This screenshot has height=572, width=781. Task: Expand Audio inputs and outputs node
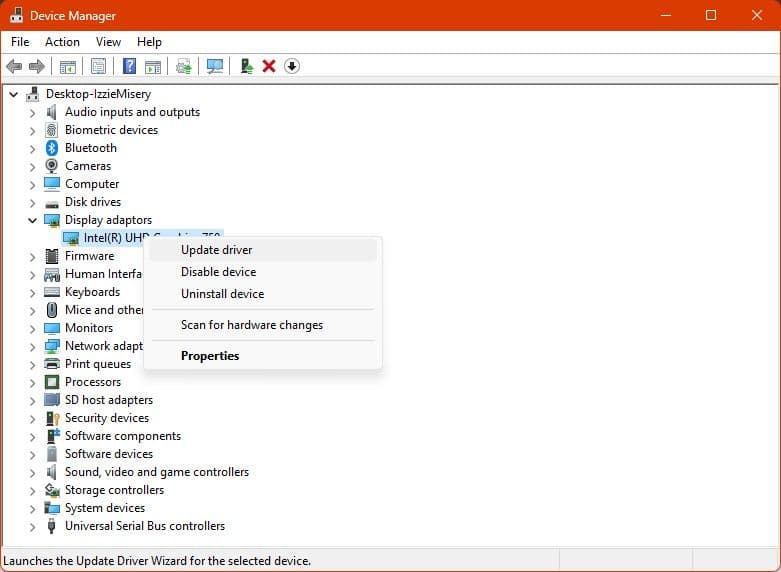(32, 112)
